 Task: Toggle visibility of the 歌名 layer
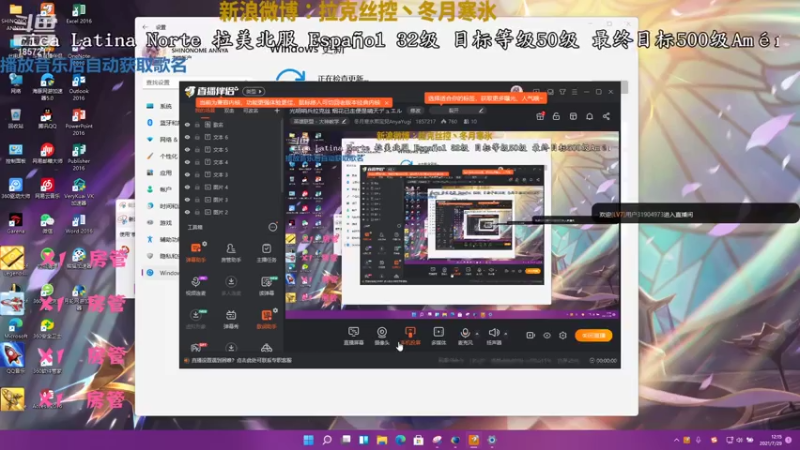[x=187, y=124]
